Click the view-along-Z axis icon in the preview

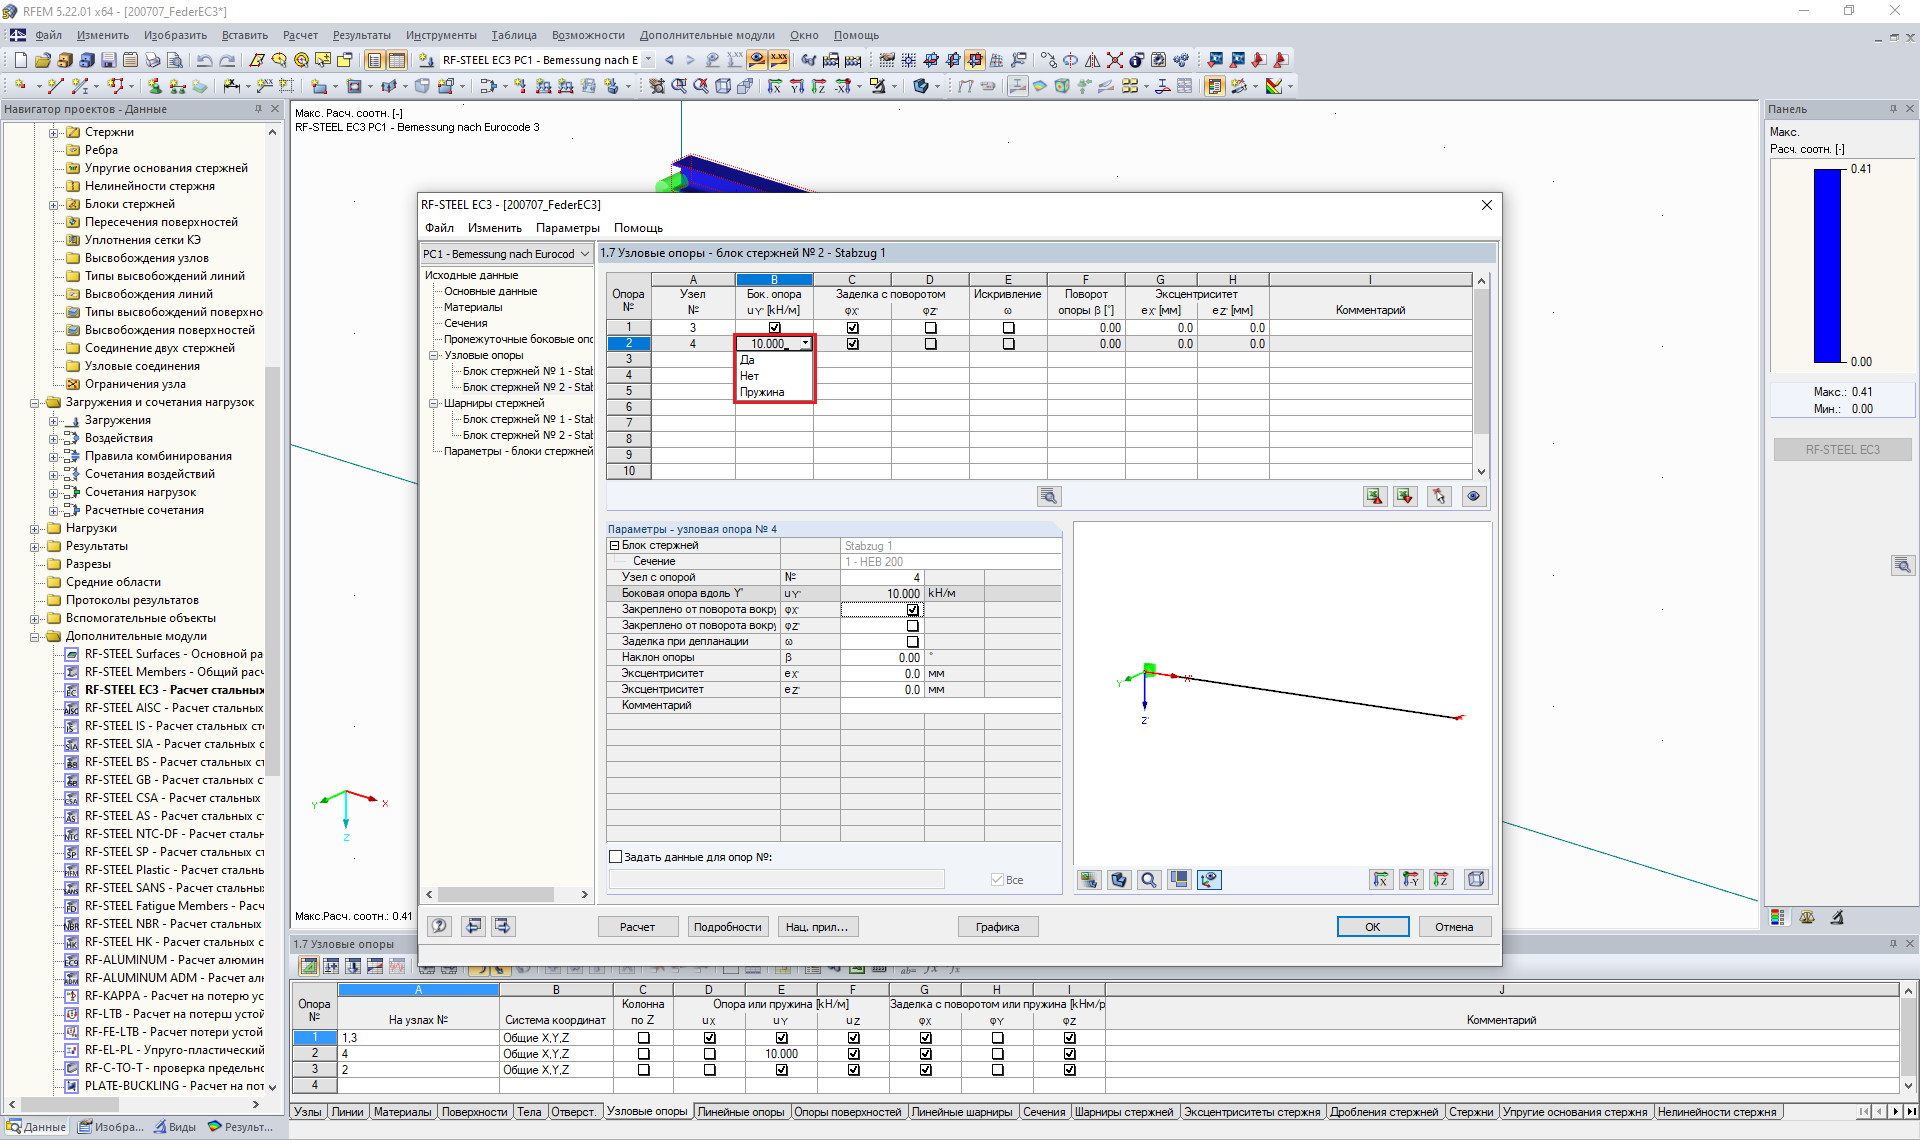pyautogui.click(x=1441, y=880)
